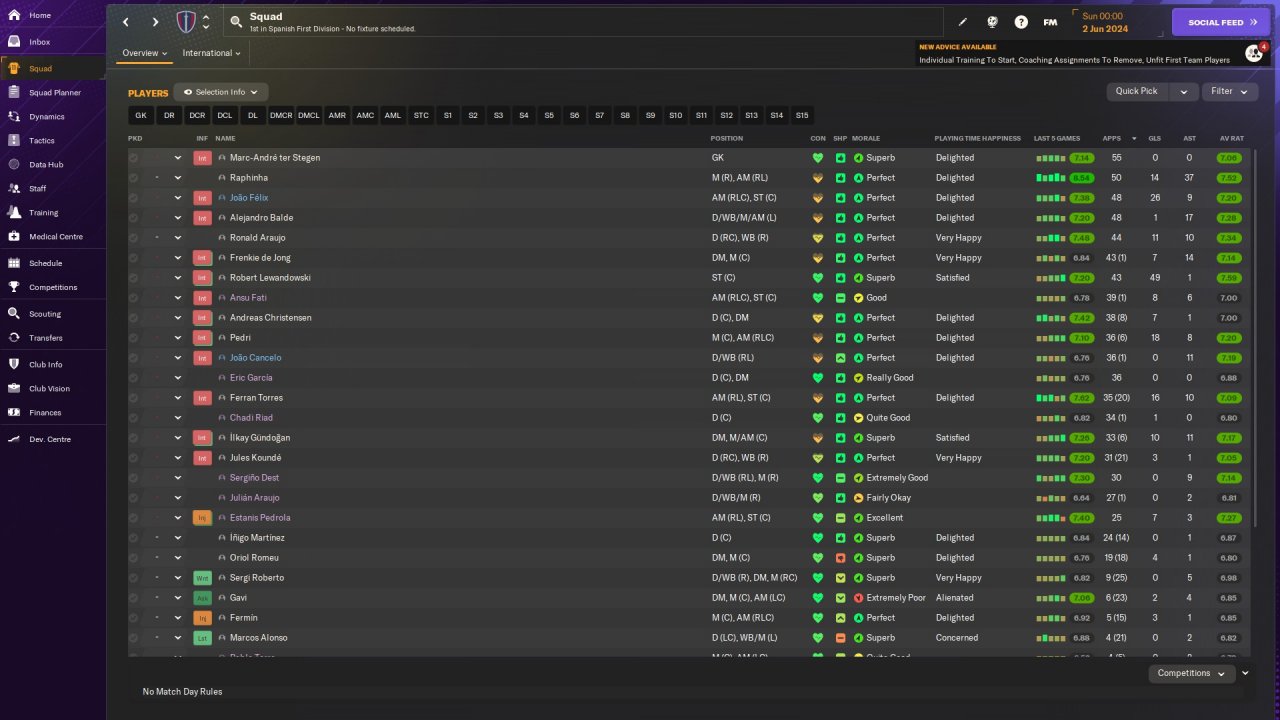Open the Finances sidebar icon
This screenshot has height=720, width=1280.
(14, 412)
